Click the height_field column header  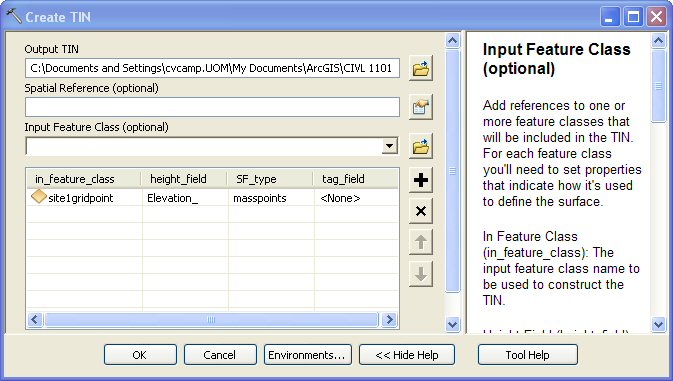point(184,179)
